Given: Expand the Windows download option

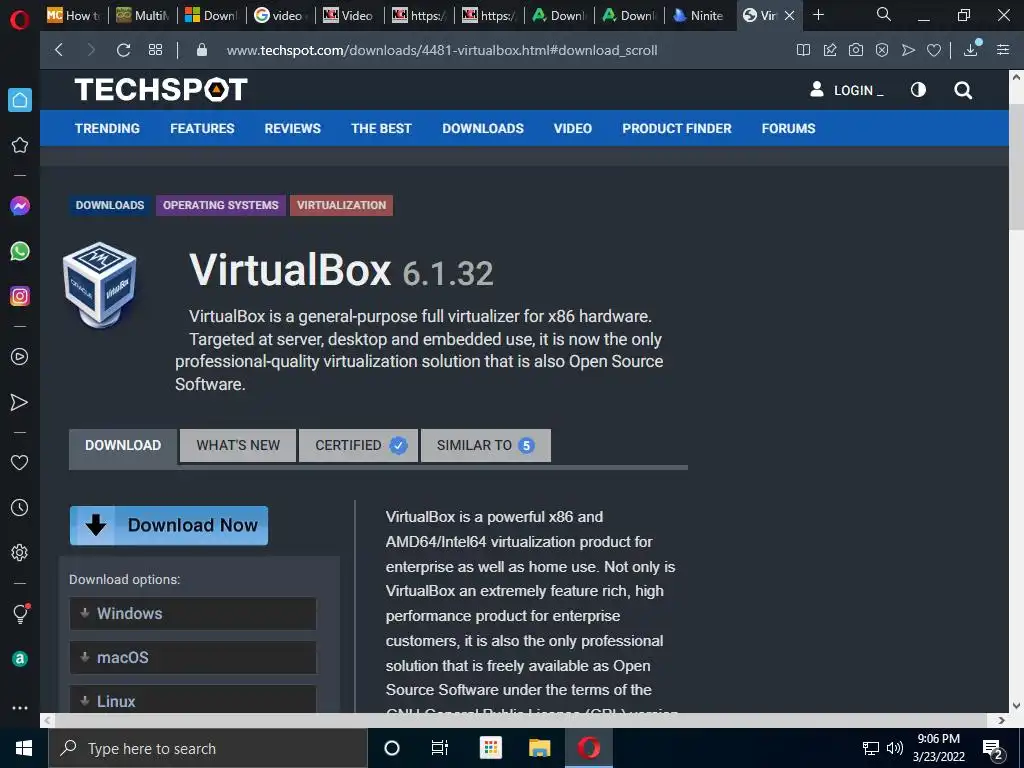Looking at the screenshot, I should point(193,613).
